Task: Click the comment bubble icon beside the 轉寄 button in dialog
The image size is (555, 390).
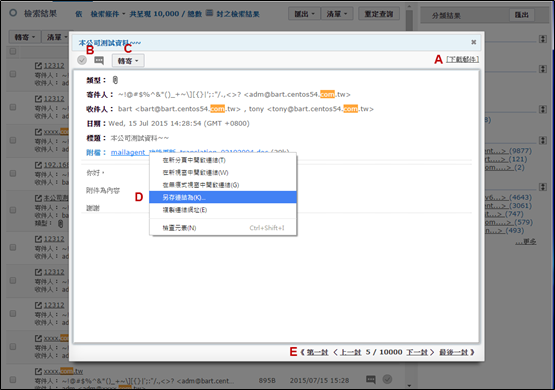Action: 99,61
